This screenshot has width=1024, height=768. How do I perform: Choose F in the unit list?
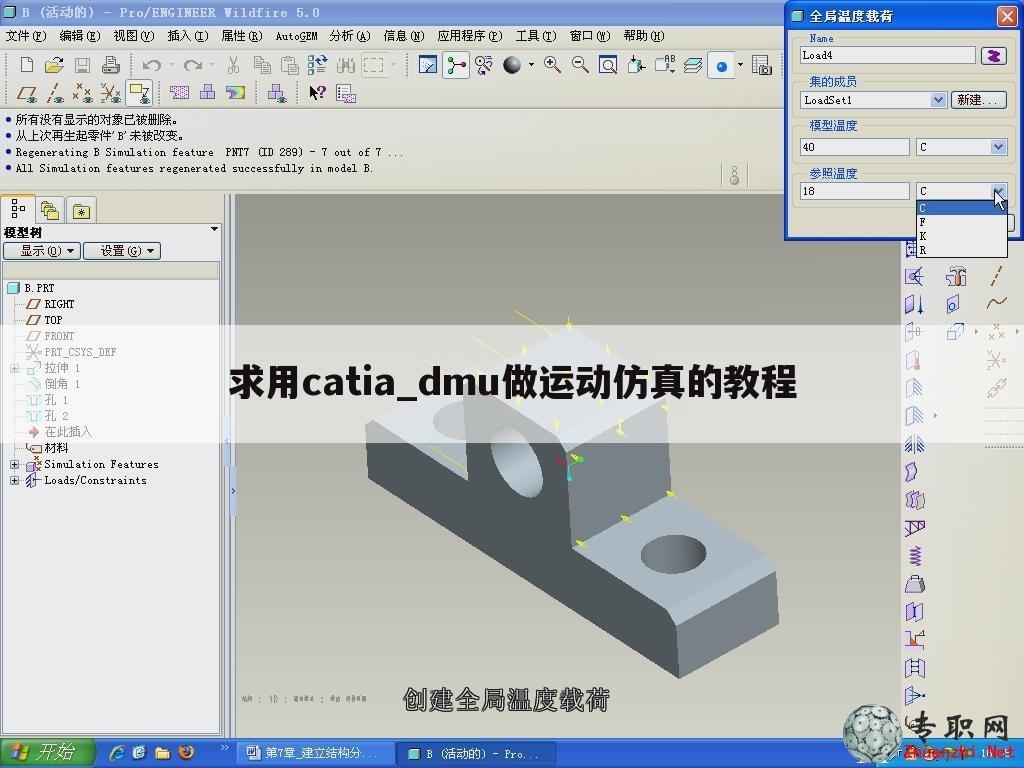click(961, 222)
